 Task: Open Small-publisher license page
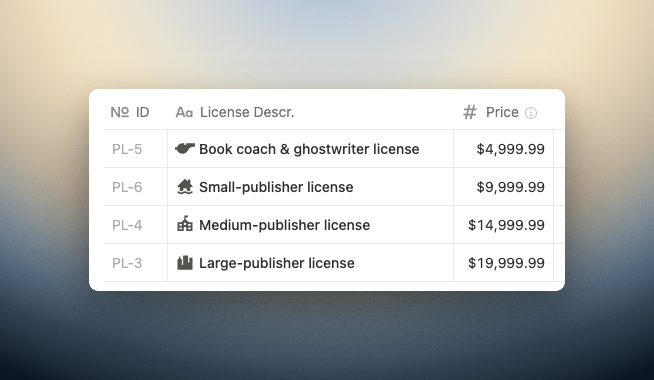276,187
